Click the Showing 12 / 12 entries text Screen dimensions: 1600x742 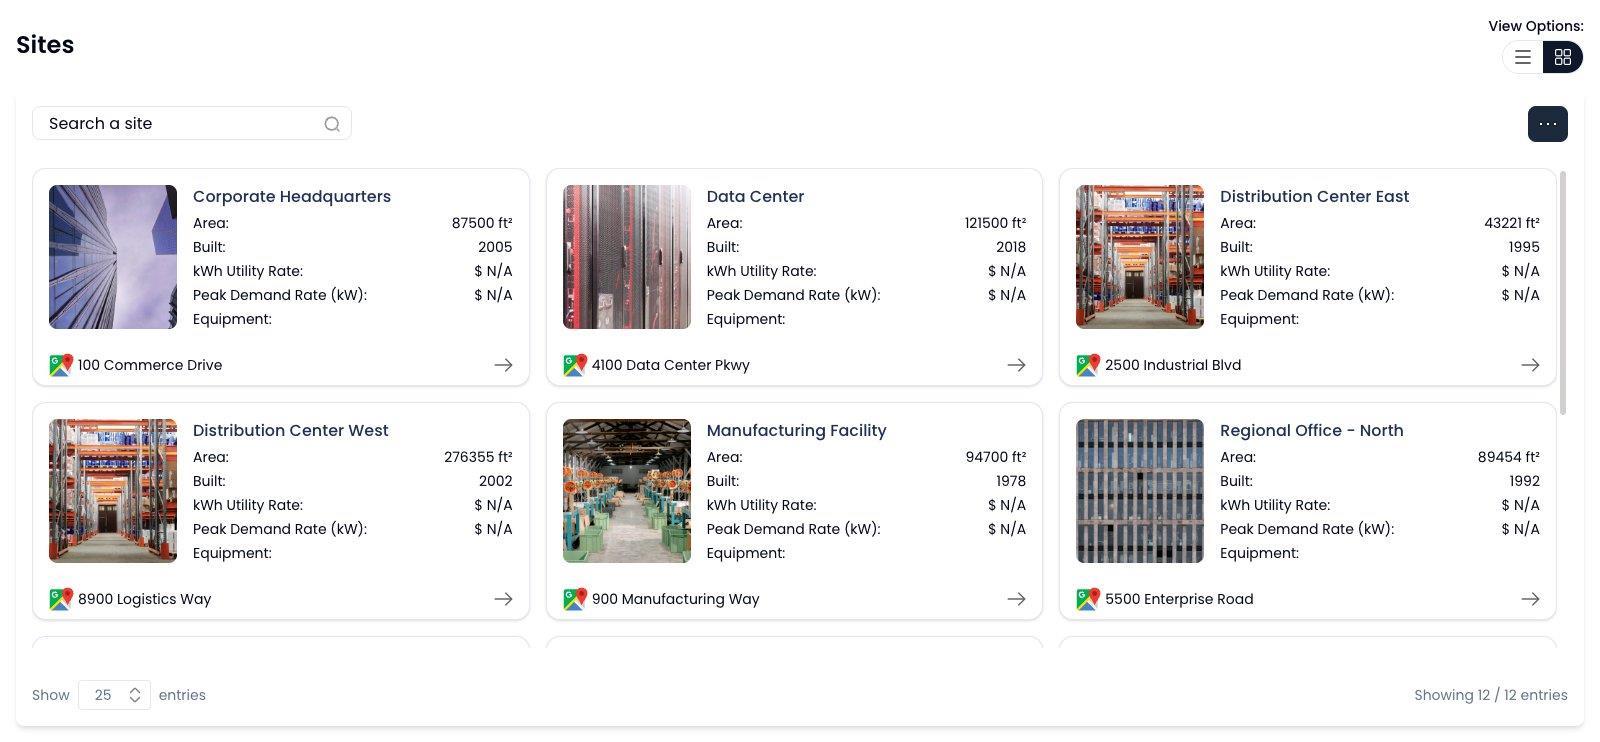pos(1491,695)
